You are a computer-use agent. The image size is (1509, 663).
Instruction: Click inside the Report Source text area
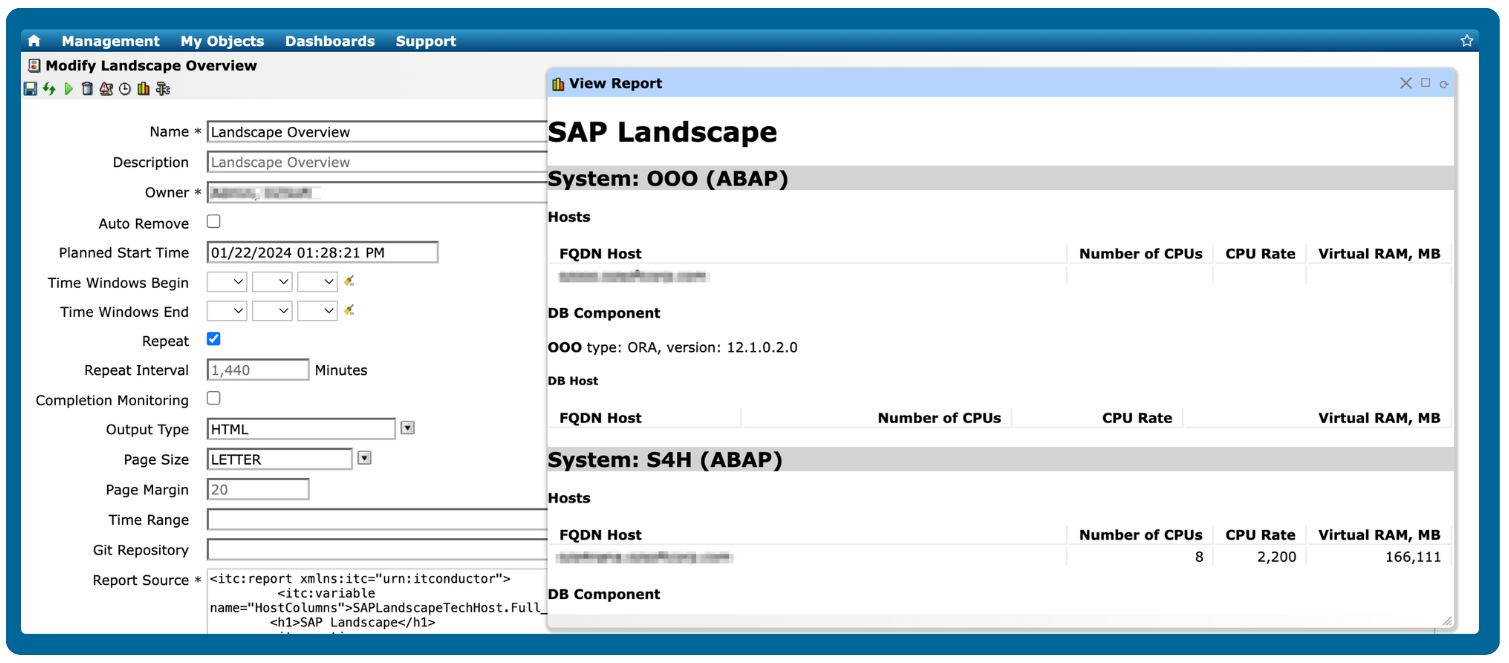tap(377, 601)
